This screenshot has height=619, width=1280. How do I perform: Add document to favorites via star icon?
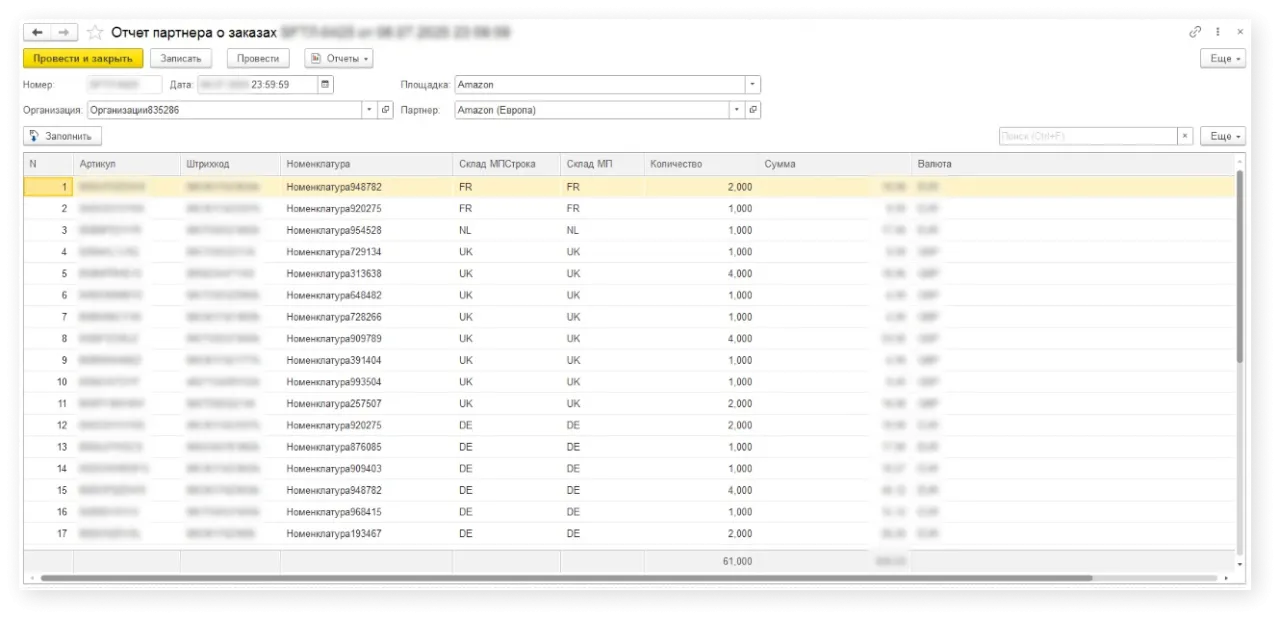click(x=94, y=31)
